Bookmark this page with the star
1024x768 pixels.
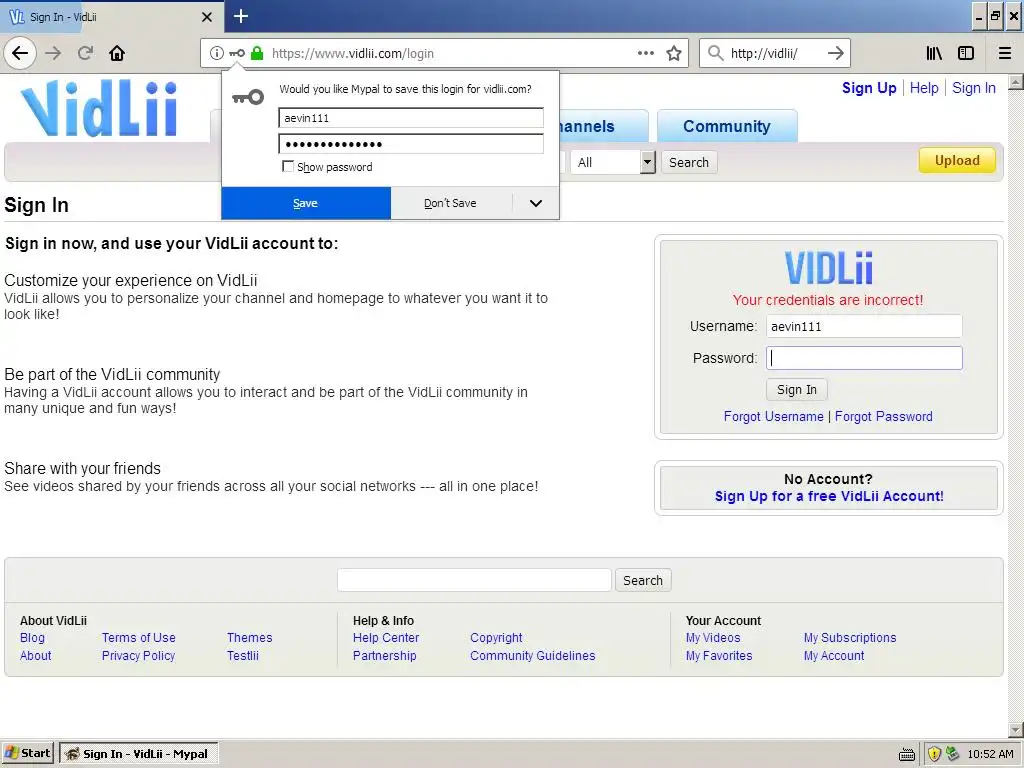click(x=674, y=53)
